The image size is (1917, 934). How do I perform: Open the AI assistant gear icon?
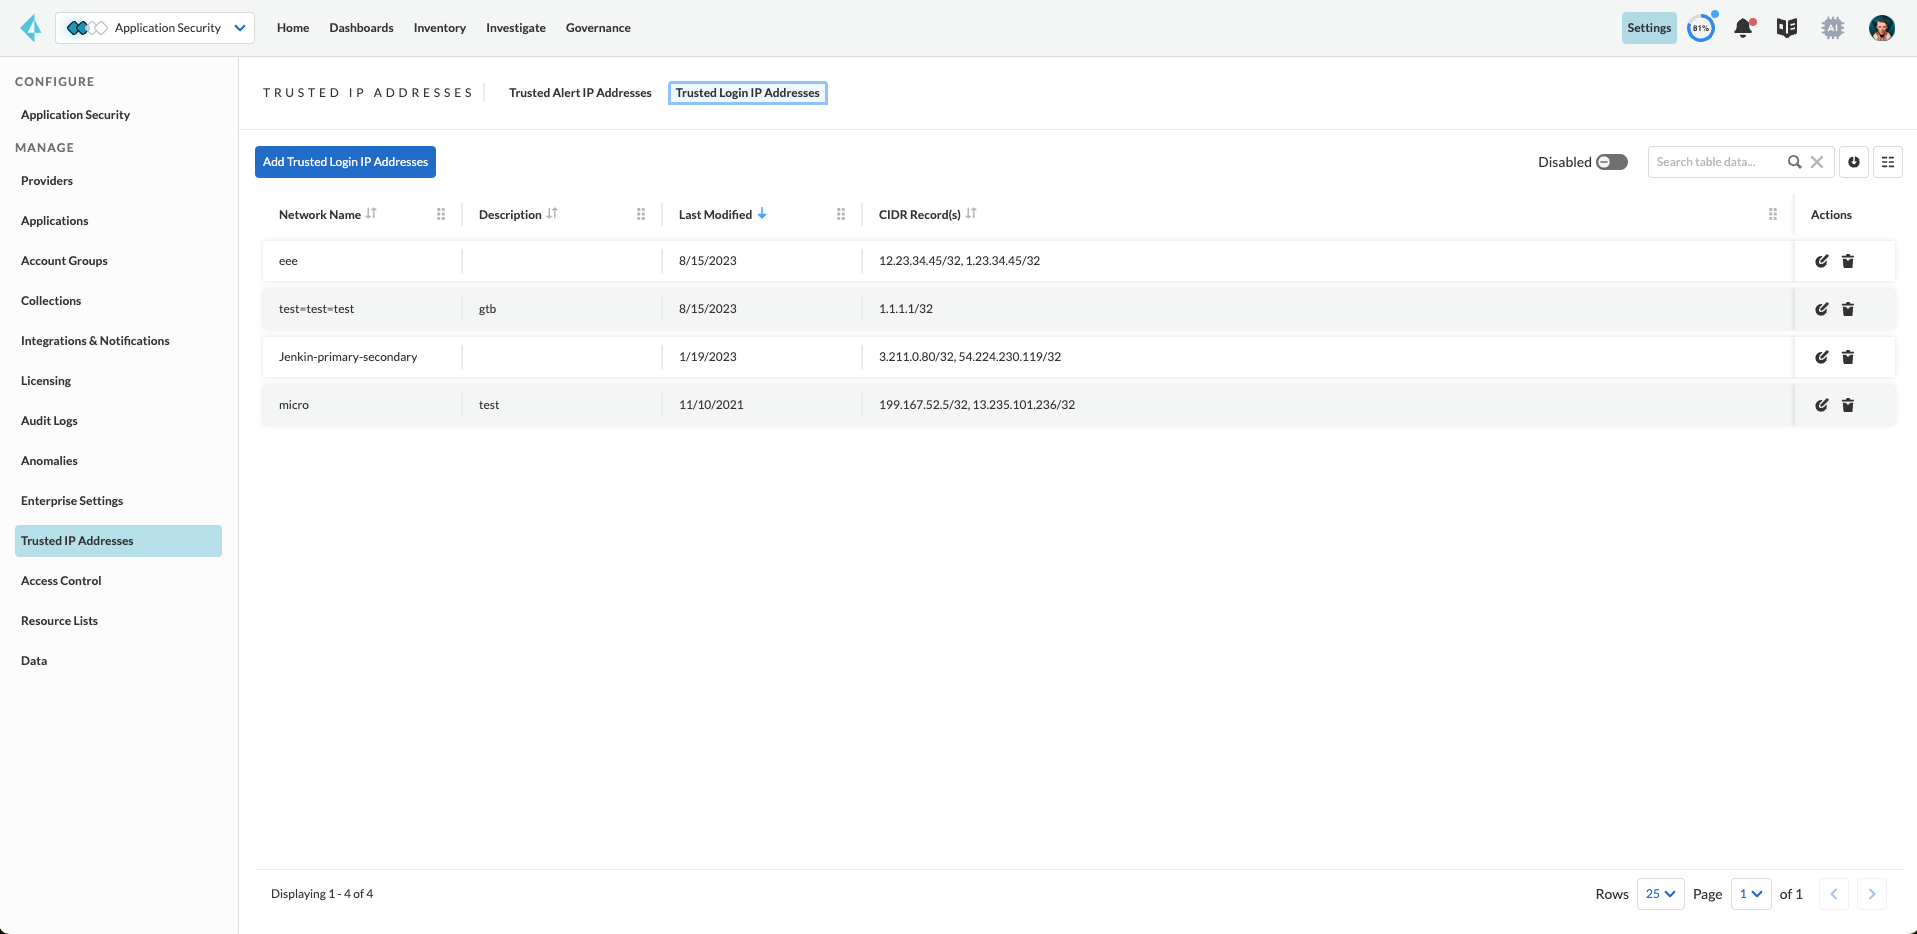(1833, 28)
